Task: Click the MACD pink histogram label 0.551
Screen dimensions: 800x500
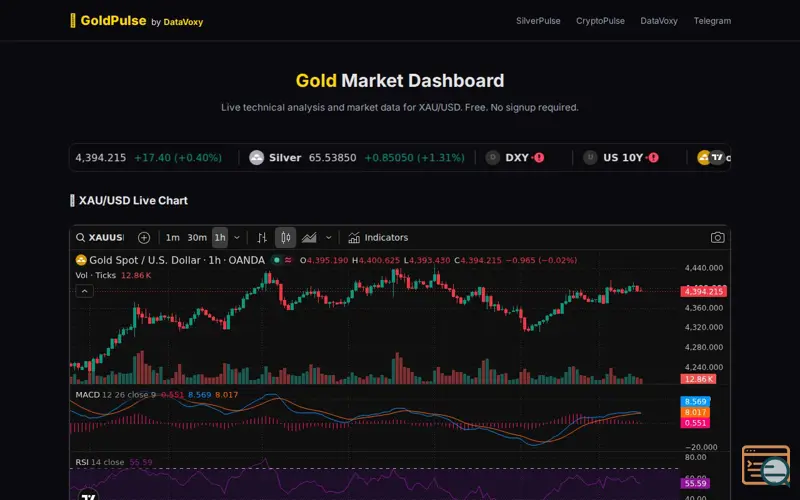Action: [x=695, y=423]
